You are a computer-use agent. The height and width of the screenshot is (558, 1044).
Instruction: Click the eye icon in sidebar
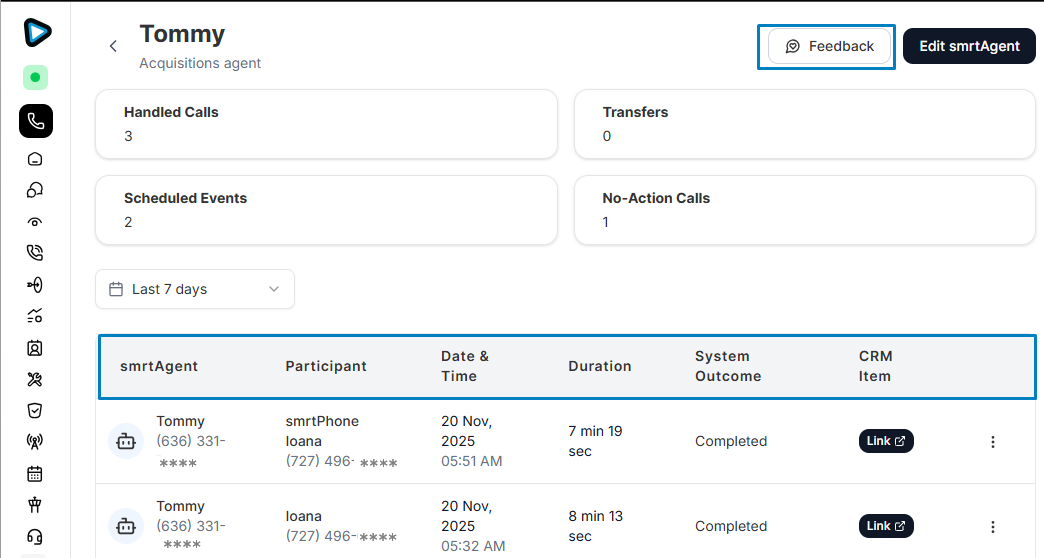(36, 222)
